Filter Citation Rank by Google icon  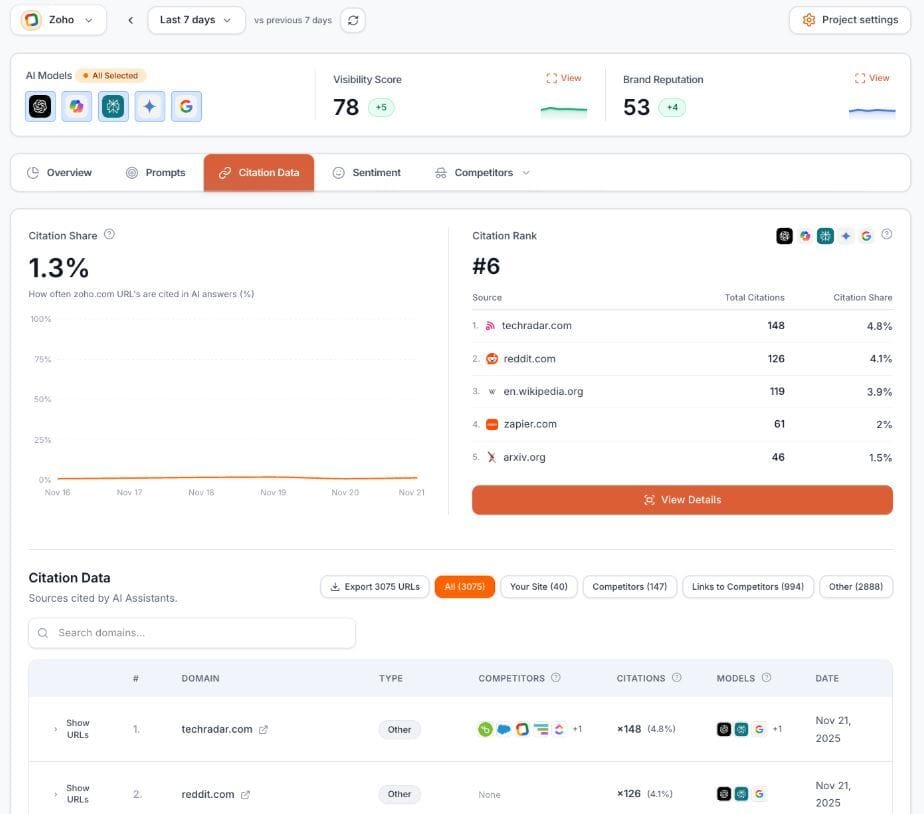coord(866,236)
